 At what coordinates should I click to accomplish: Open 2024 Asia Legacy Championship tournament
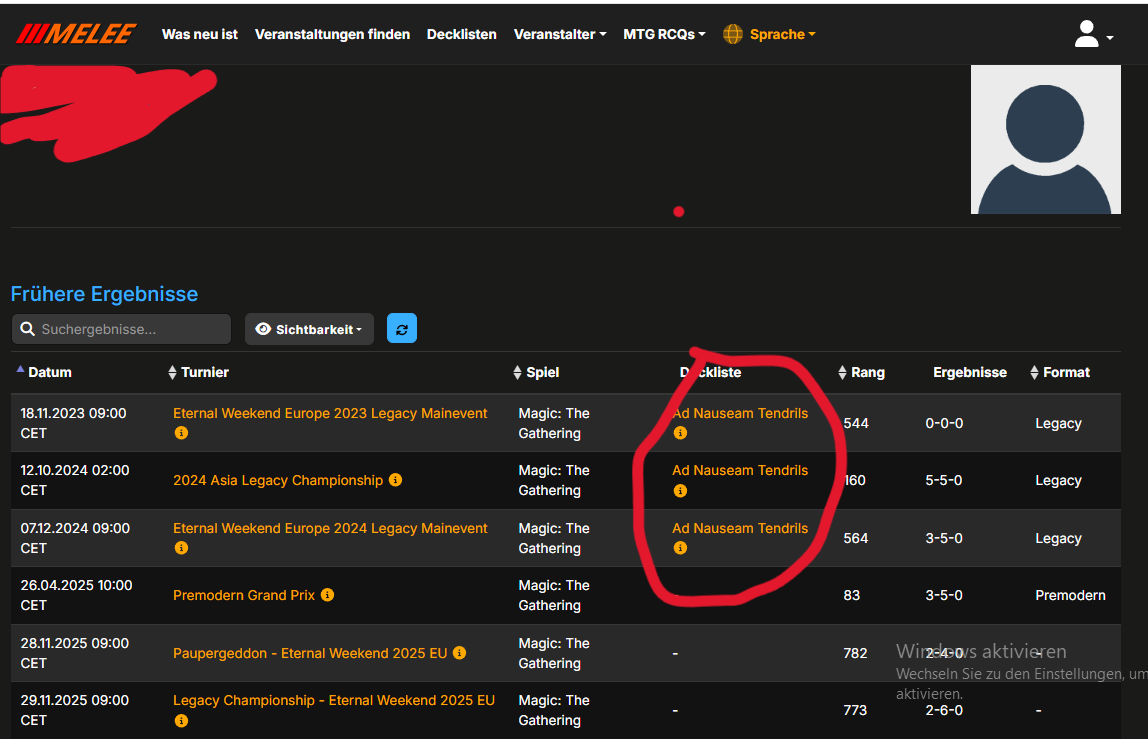click(278, 480)
